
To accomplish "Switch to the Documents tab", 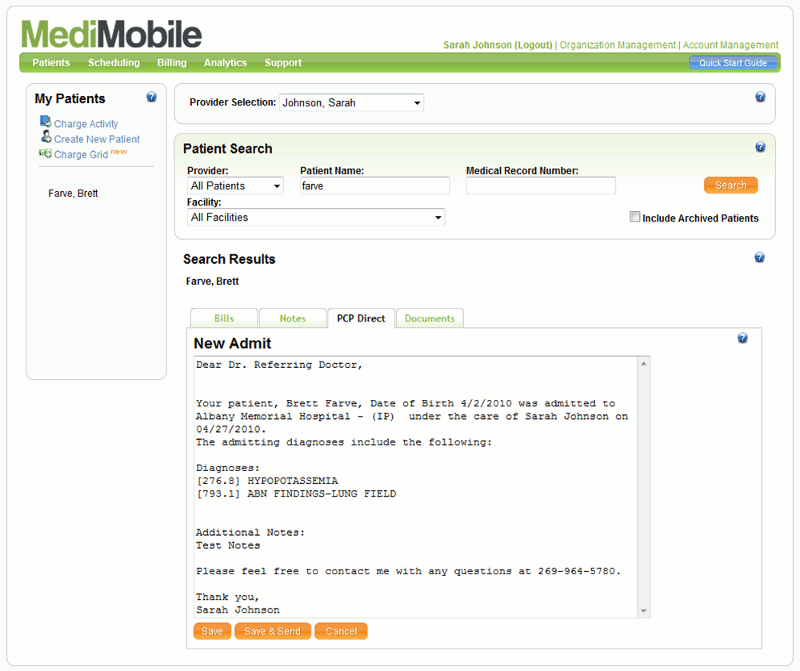I will pos(430,318).
